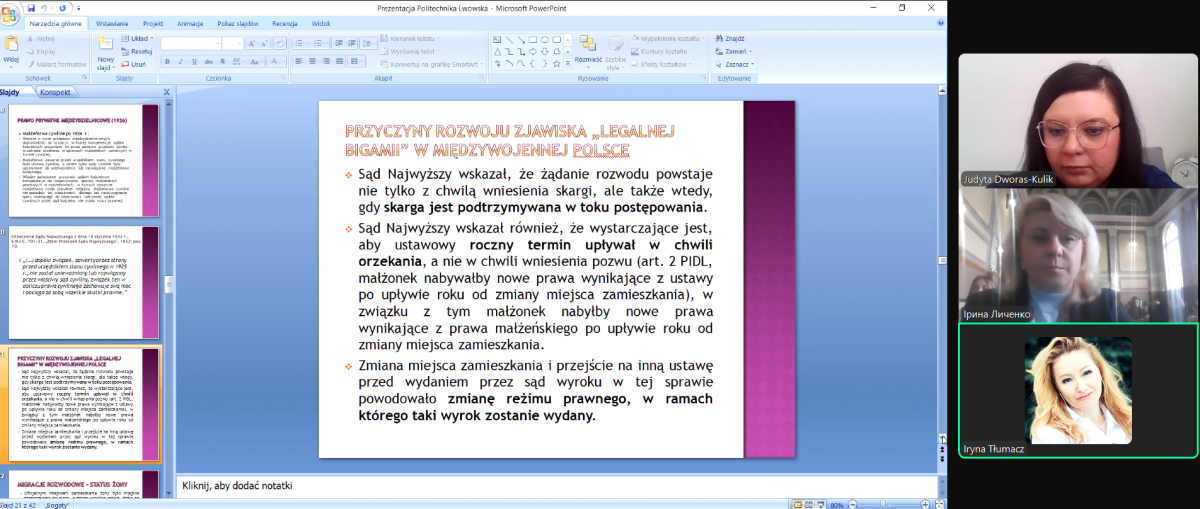Screen dimensions: 1200x509
Task: Switch to the Konspekt outline tab
Action: (x=55, y=92)
